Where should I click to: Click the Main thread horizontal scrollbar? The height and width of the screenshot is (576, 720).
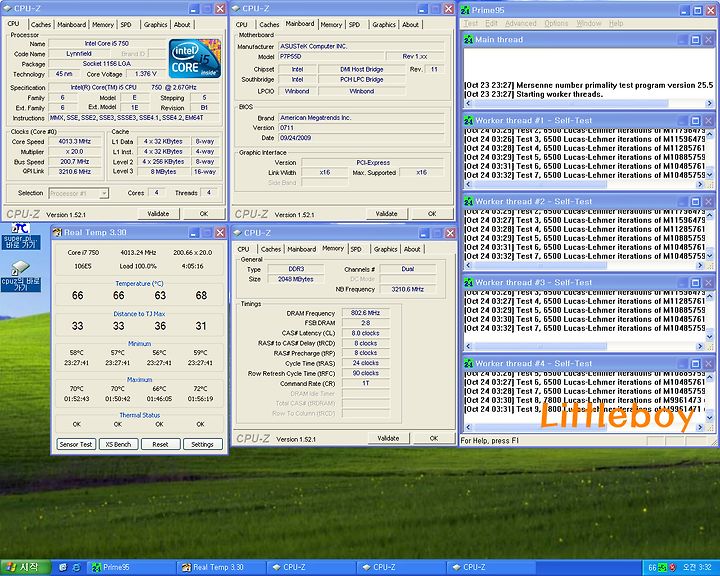click(589, 103)
